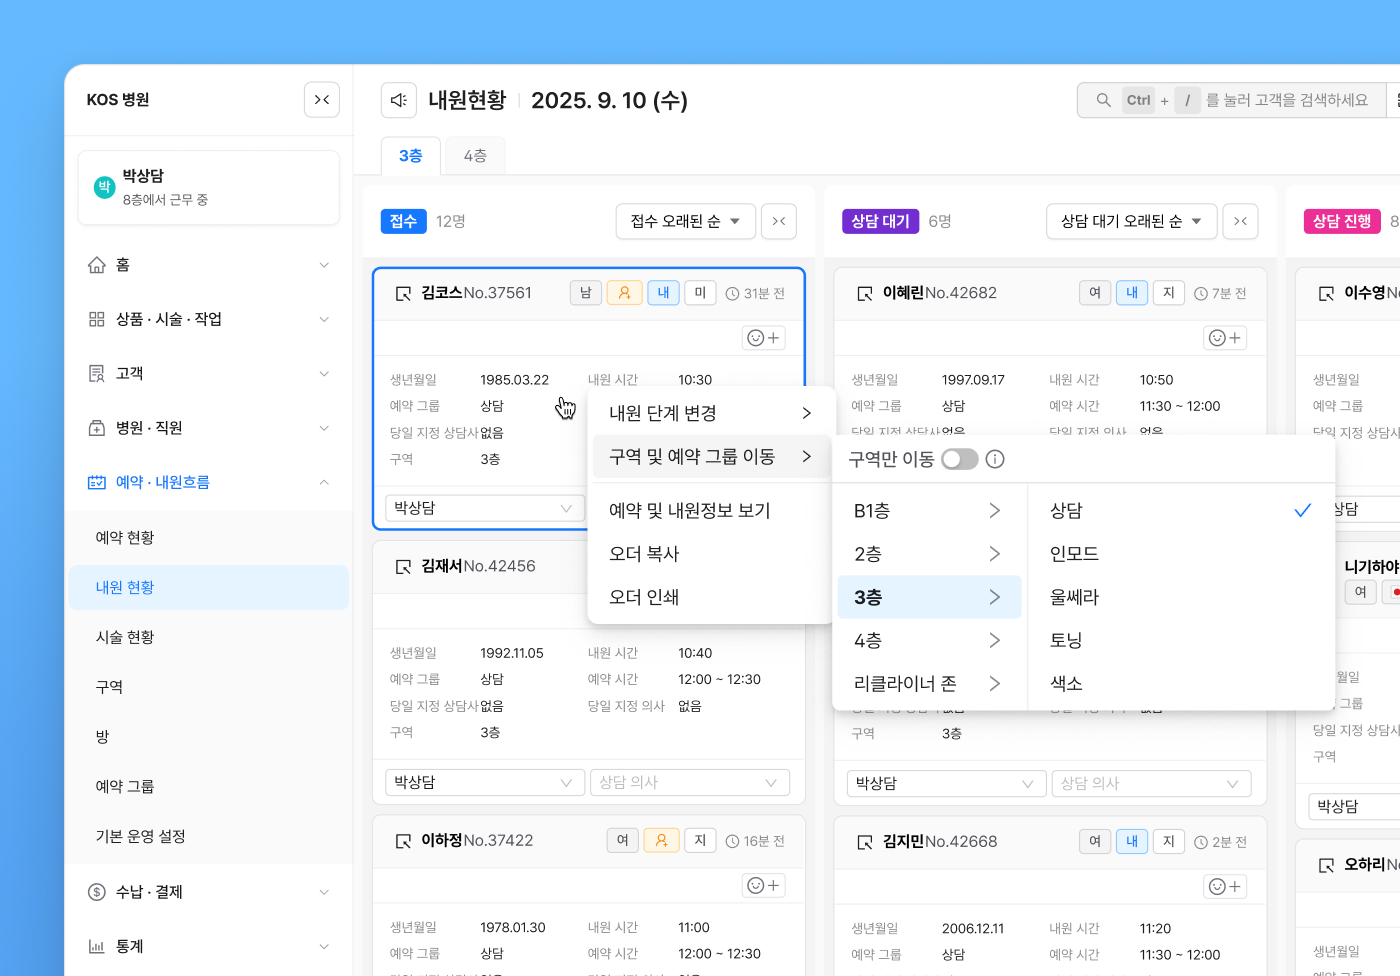The image size is (1400, 976).
Task: Open the 상담 대기 오래된 순 sort dropdown
Action: click(x=1132, y=221)
